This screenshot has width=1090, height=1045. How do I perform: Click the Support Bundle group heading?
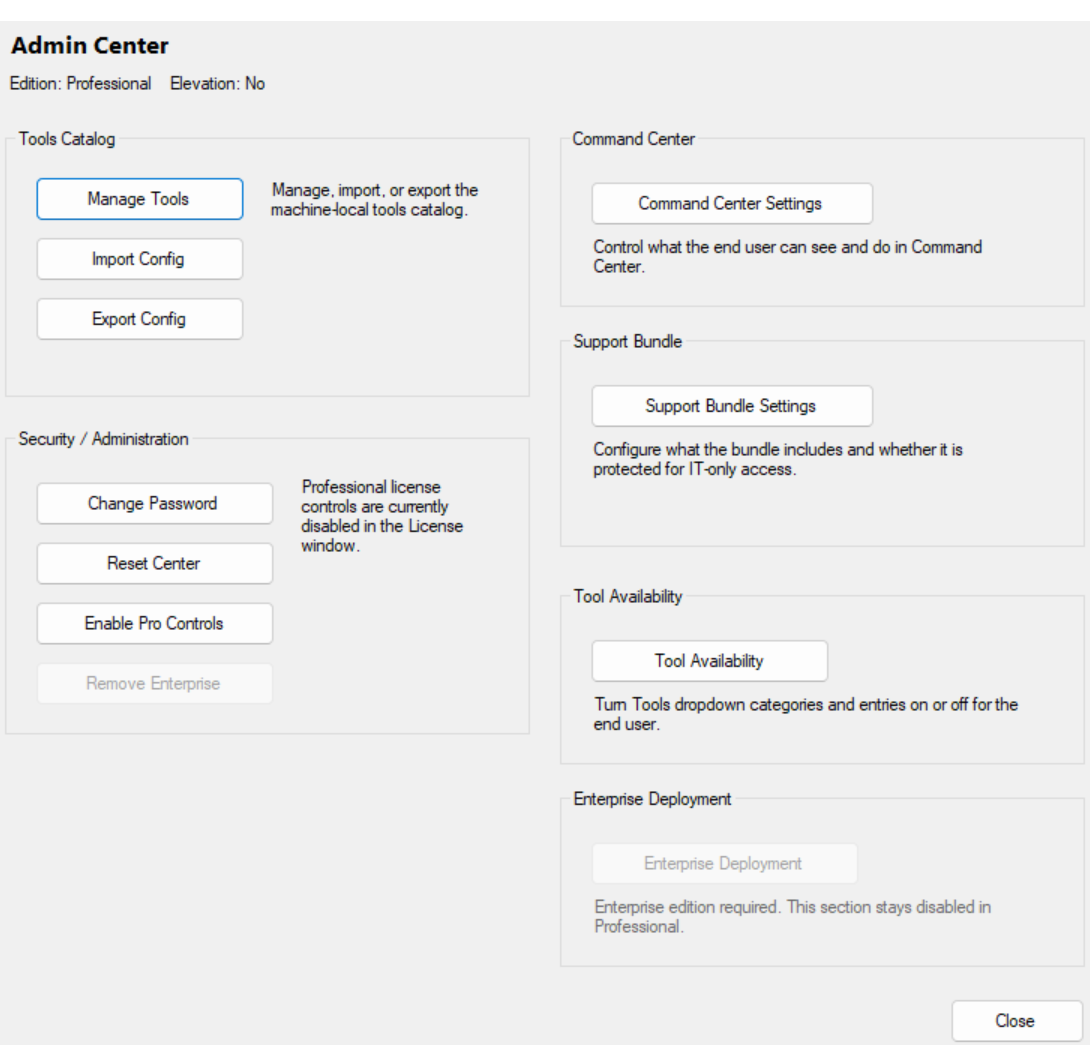point(627,341)
